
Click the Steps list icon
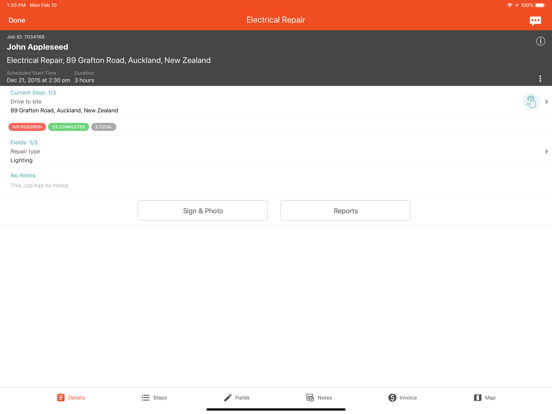145,397
